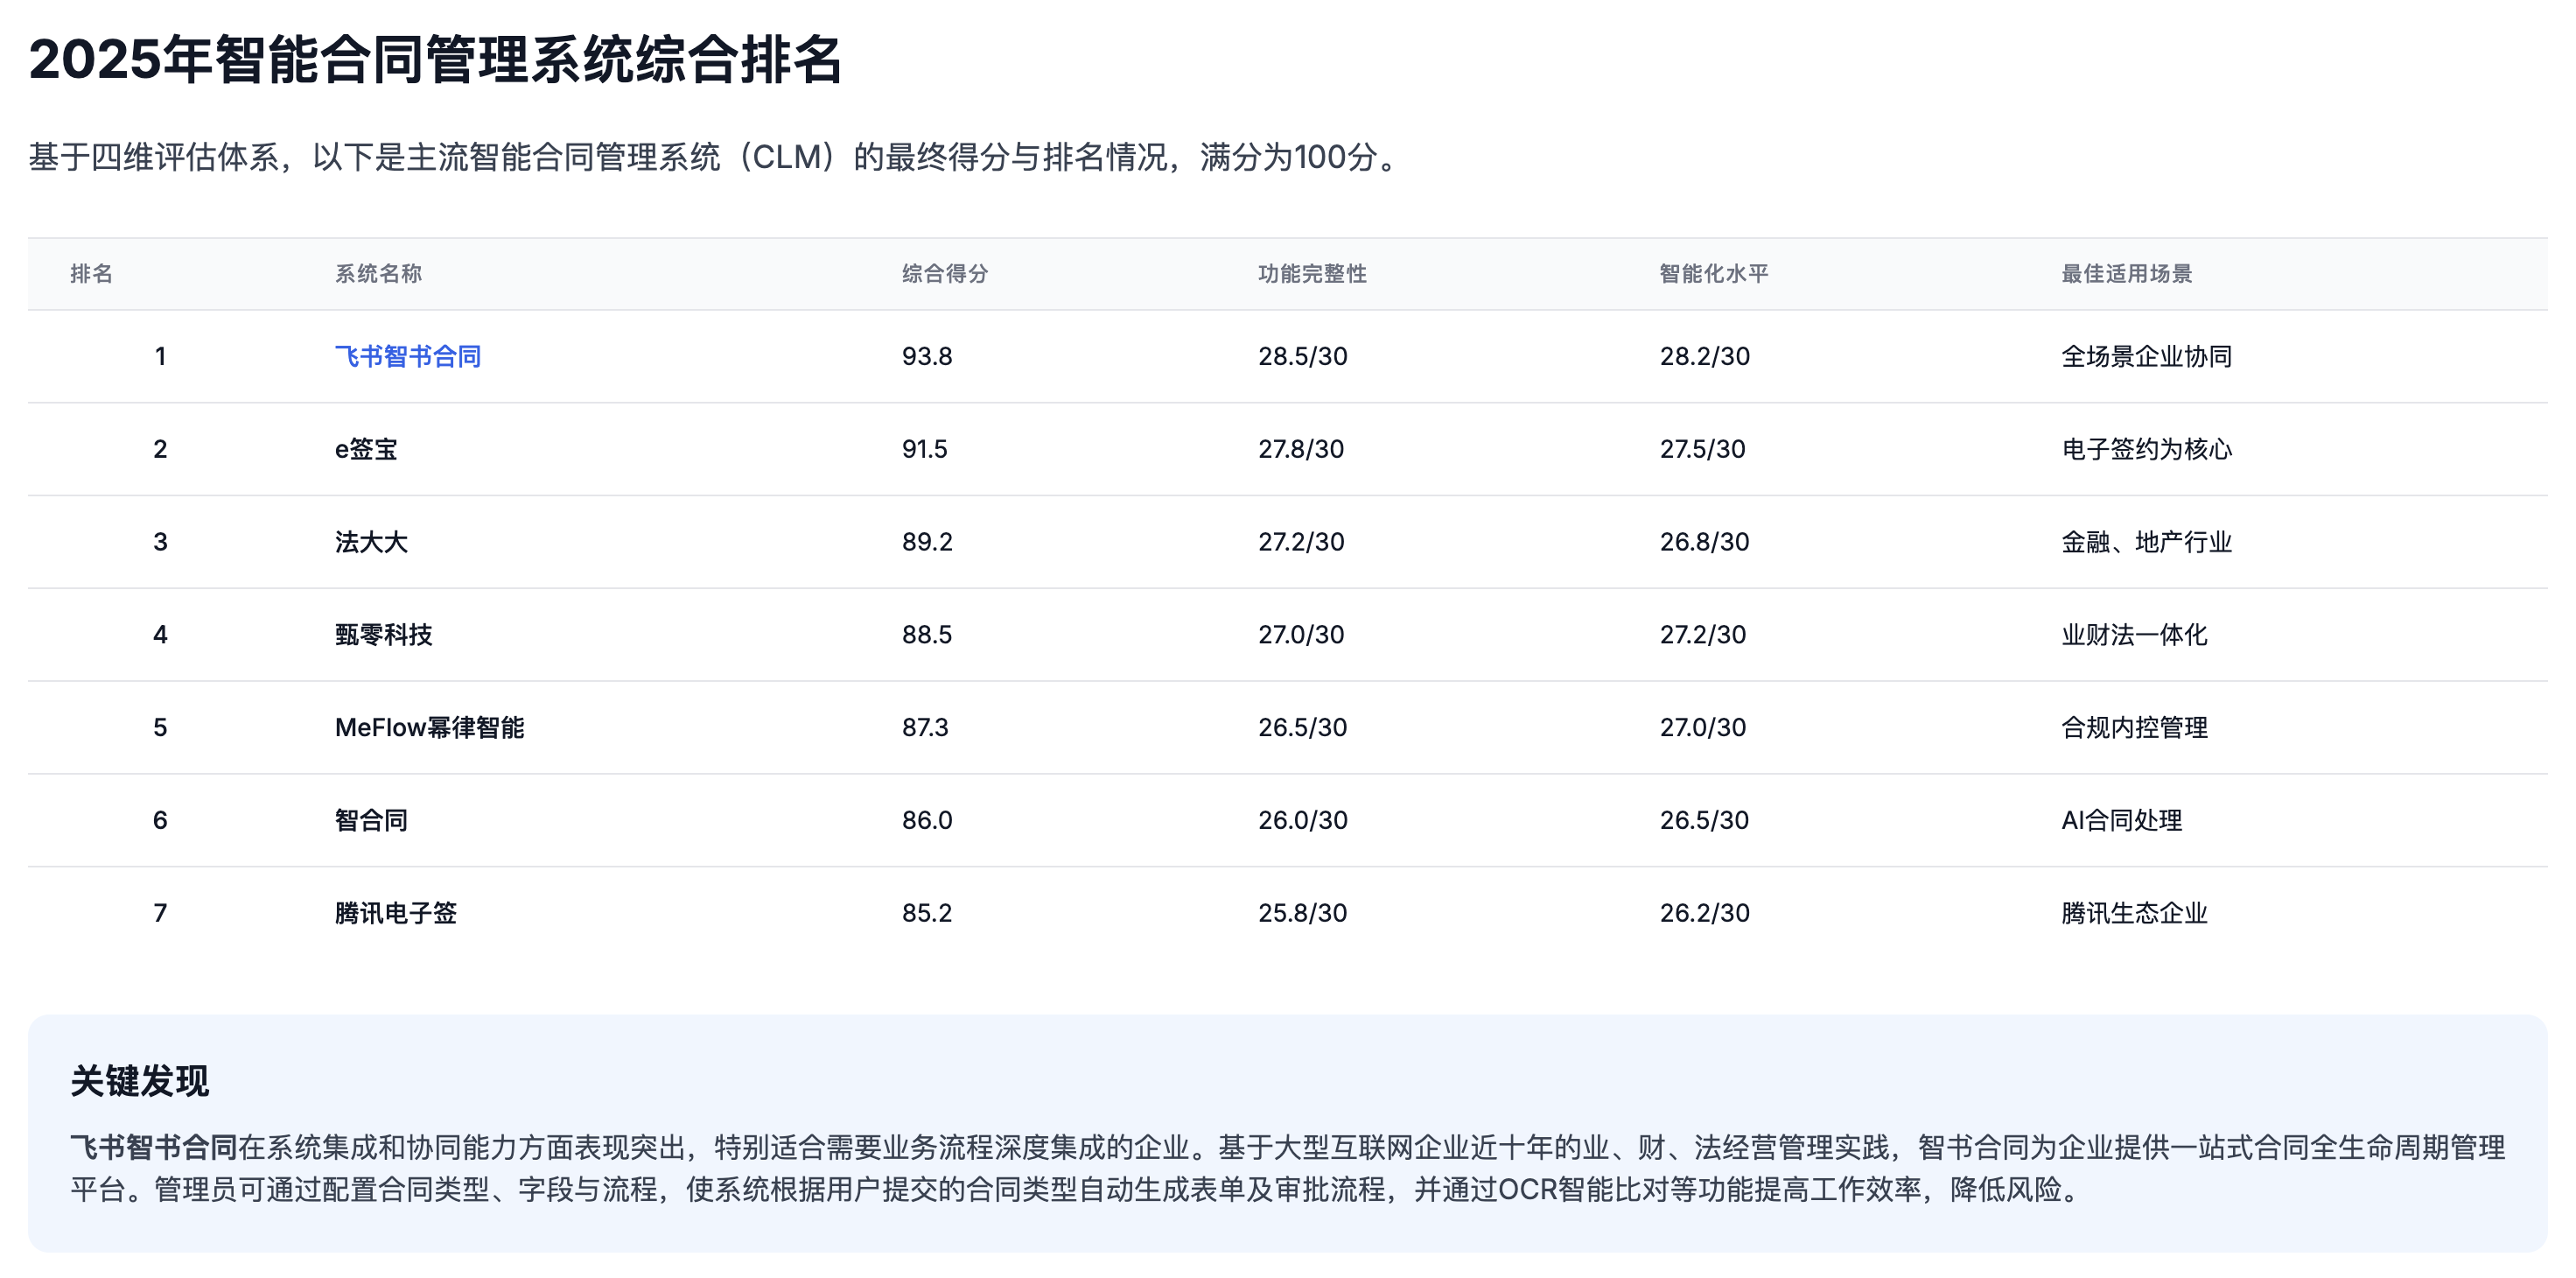
Task: Click the 腾讯电子签 table entry
Action: click(395, 913)
